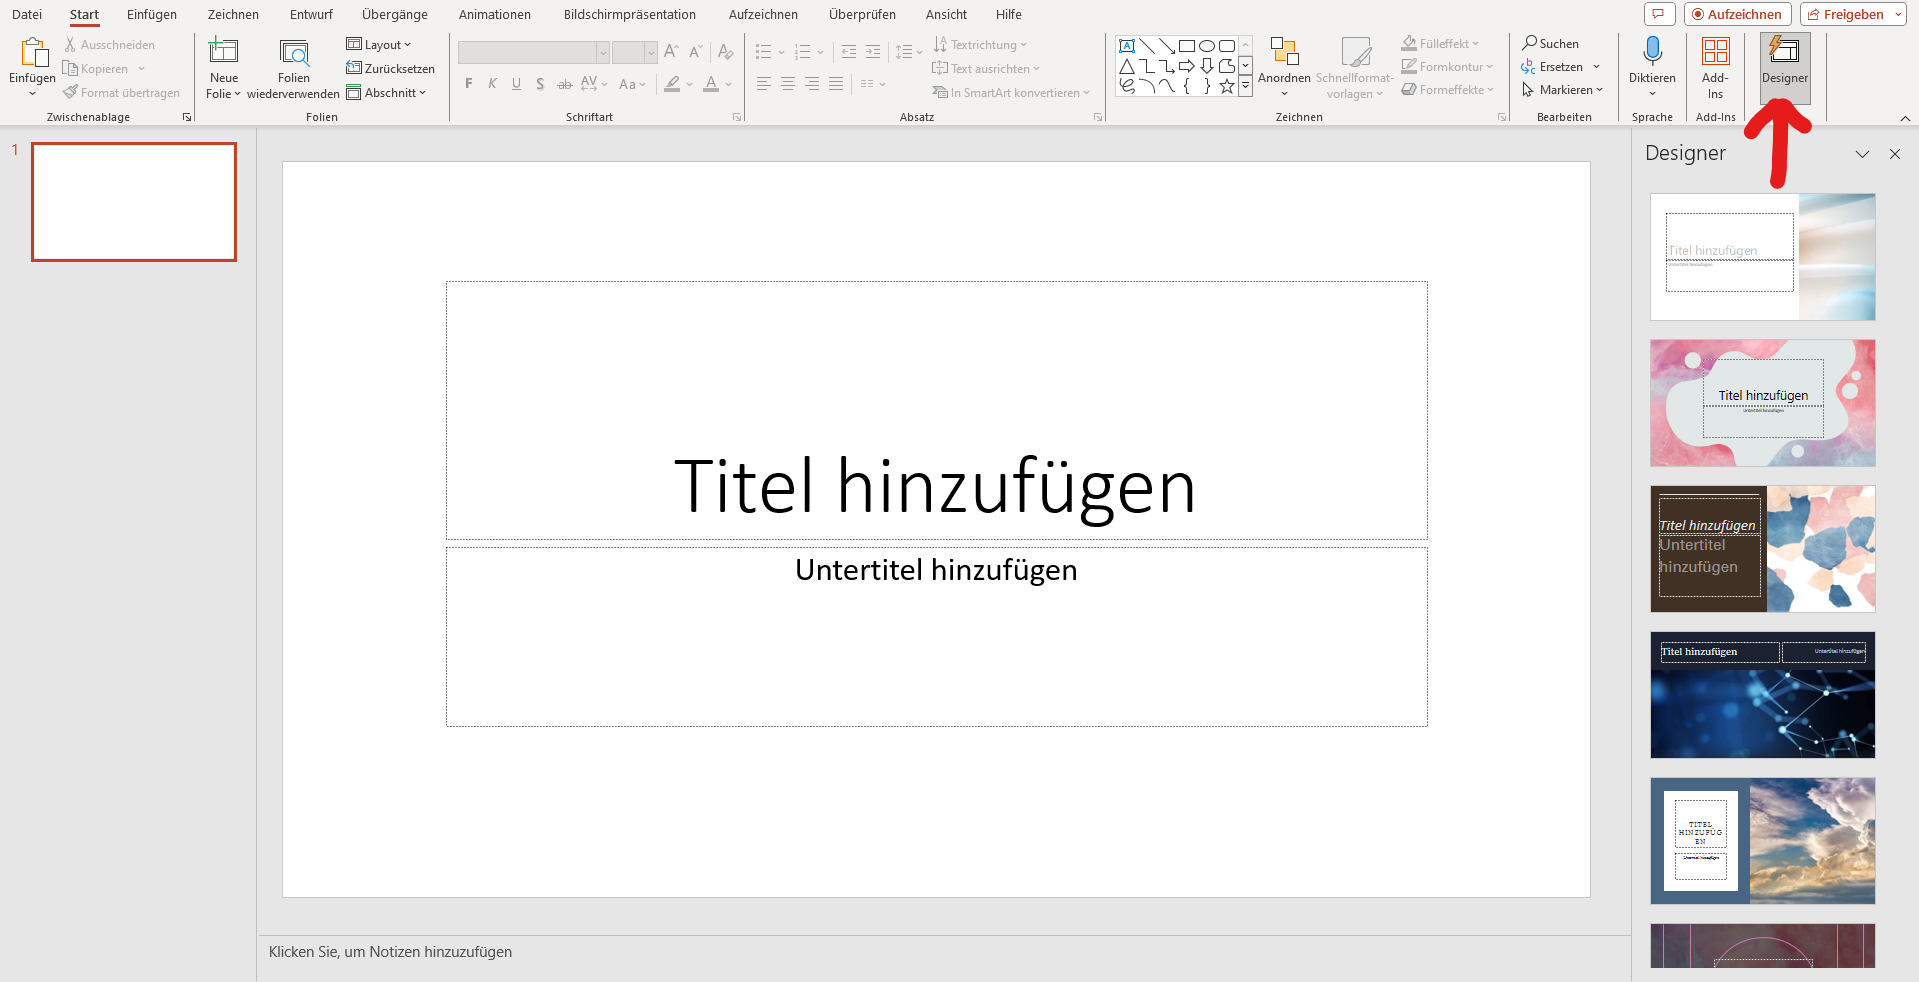The image size is (1919, 982).
Task: Collapse the ribbon chevron
Action: 1905,118
